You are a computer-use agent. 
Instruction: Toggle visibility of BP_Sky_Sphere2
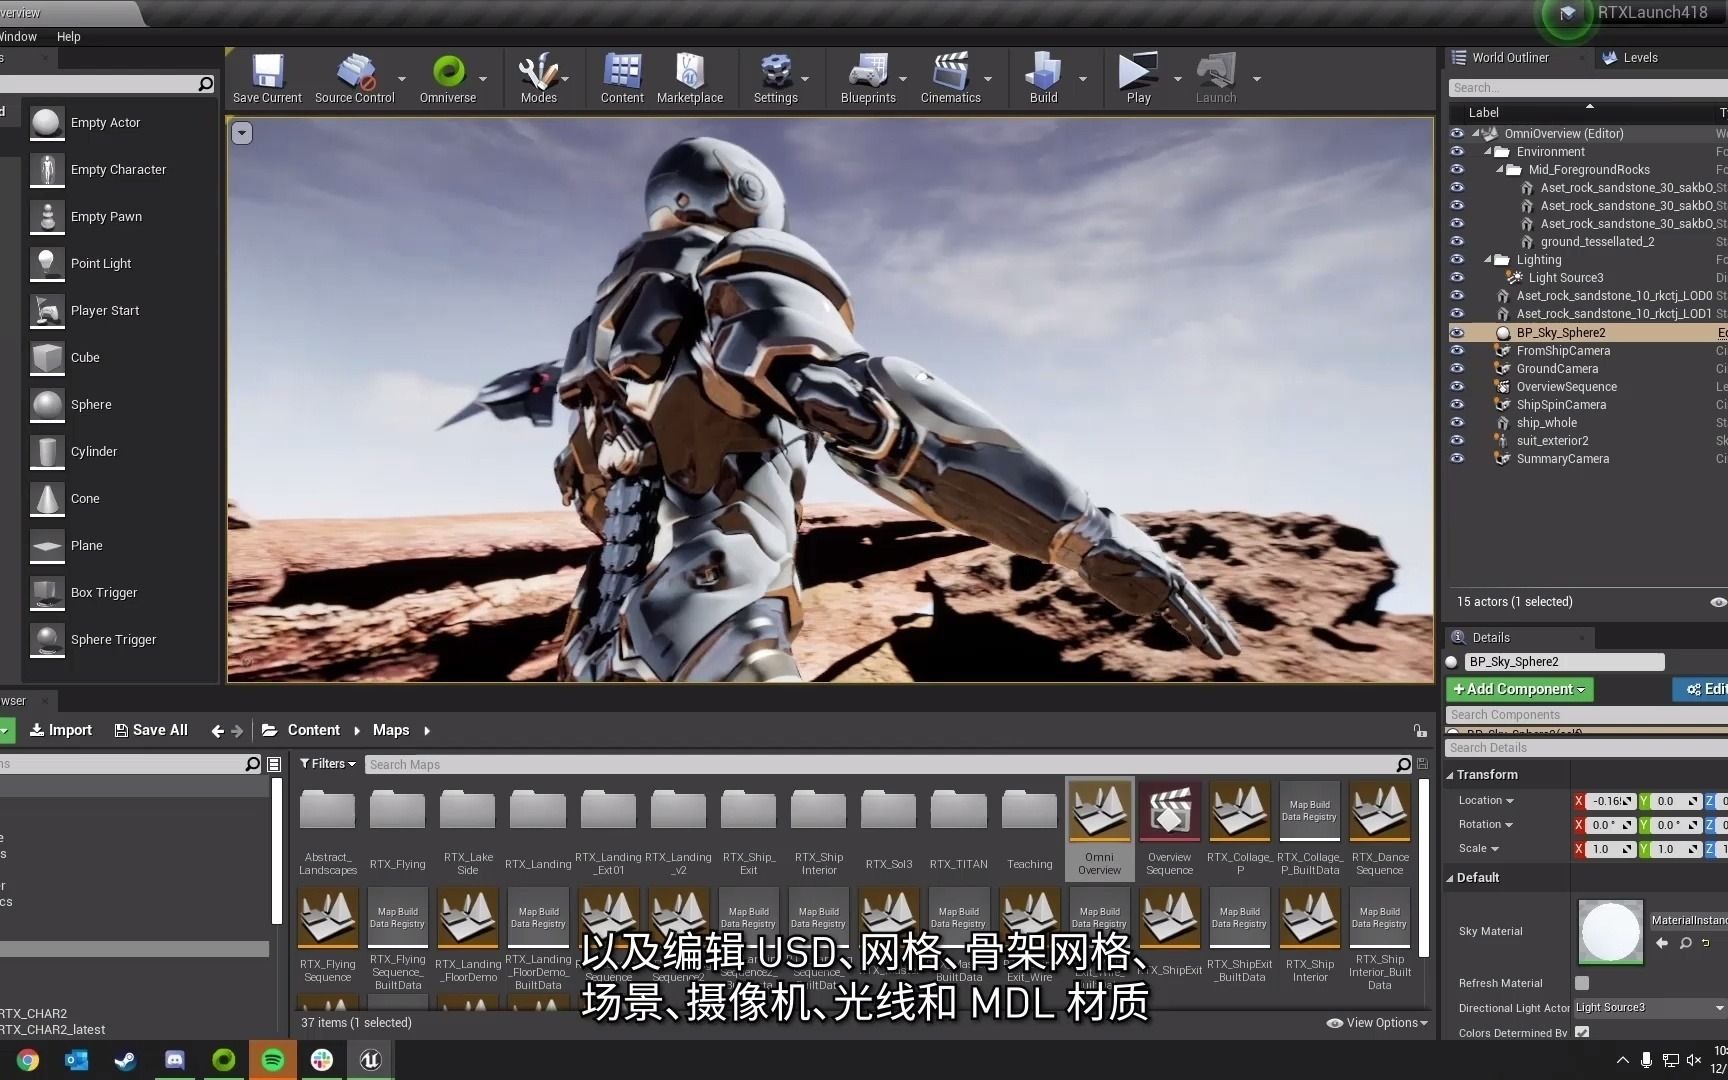tap(1457, 333)
